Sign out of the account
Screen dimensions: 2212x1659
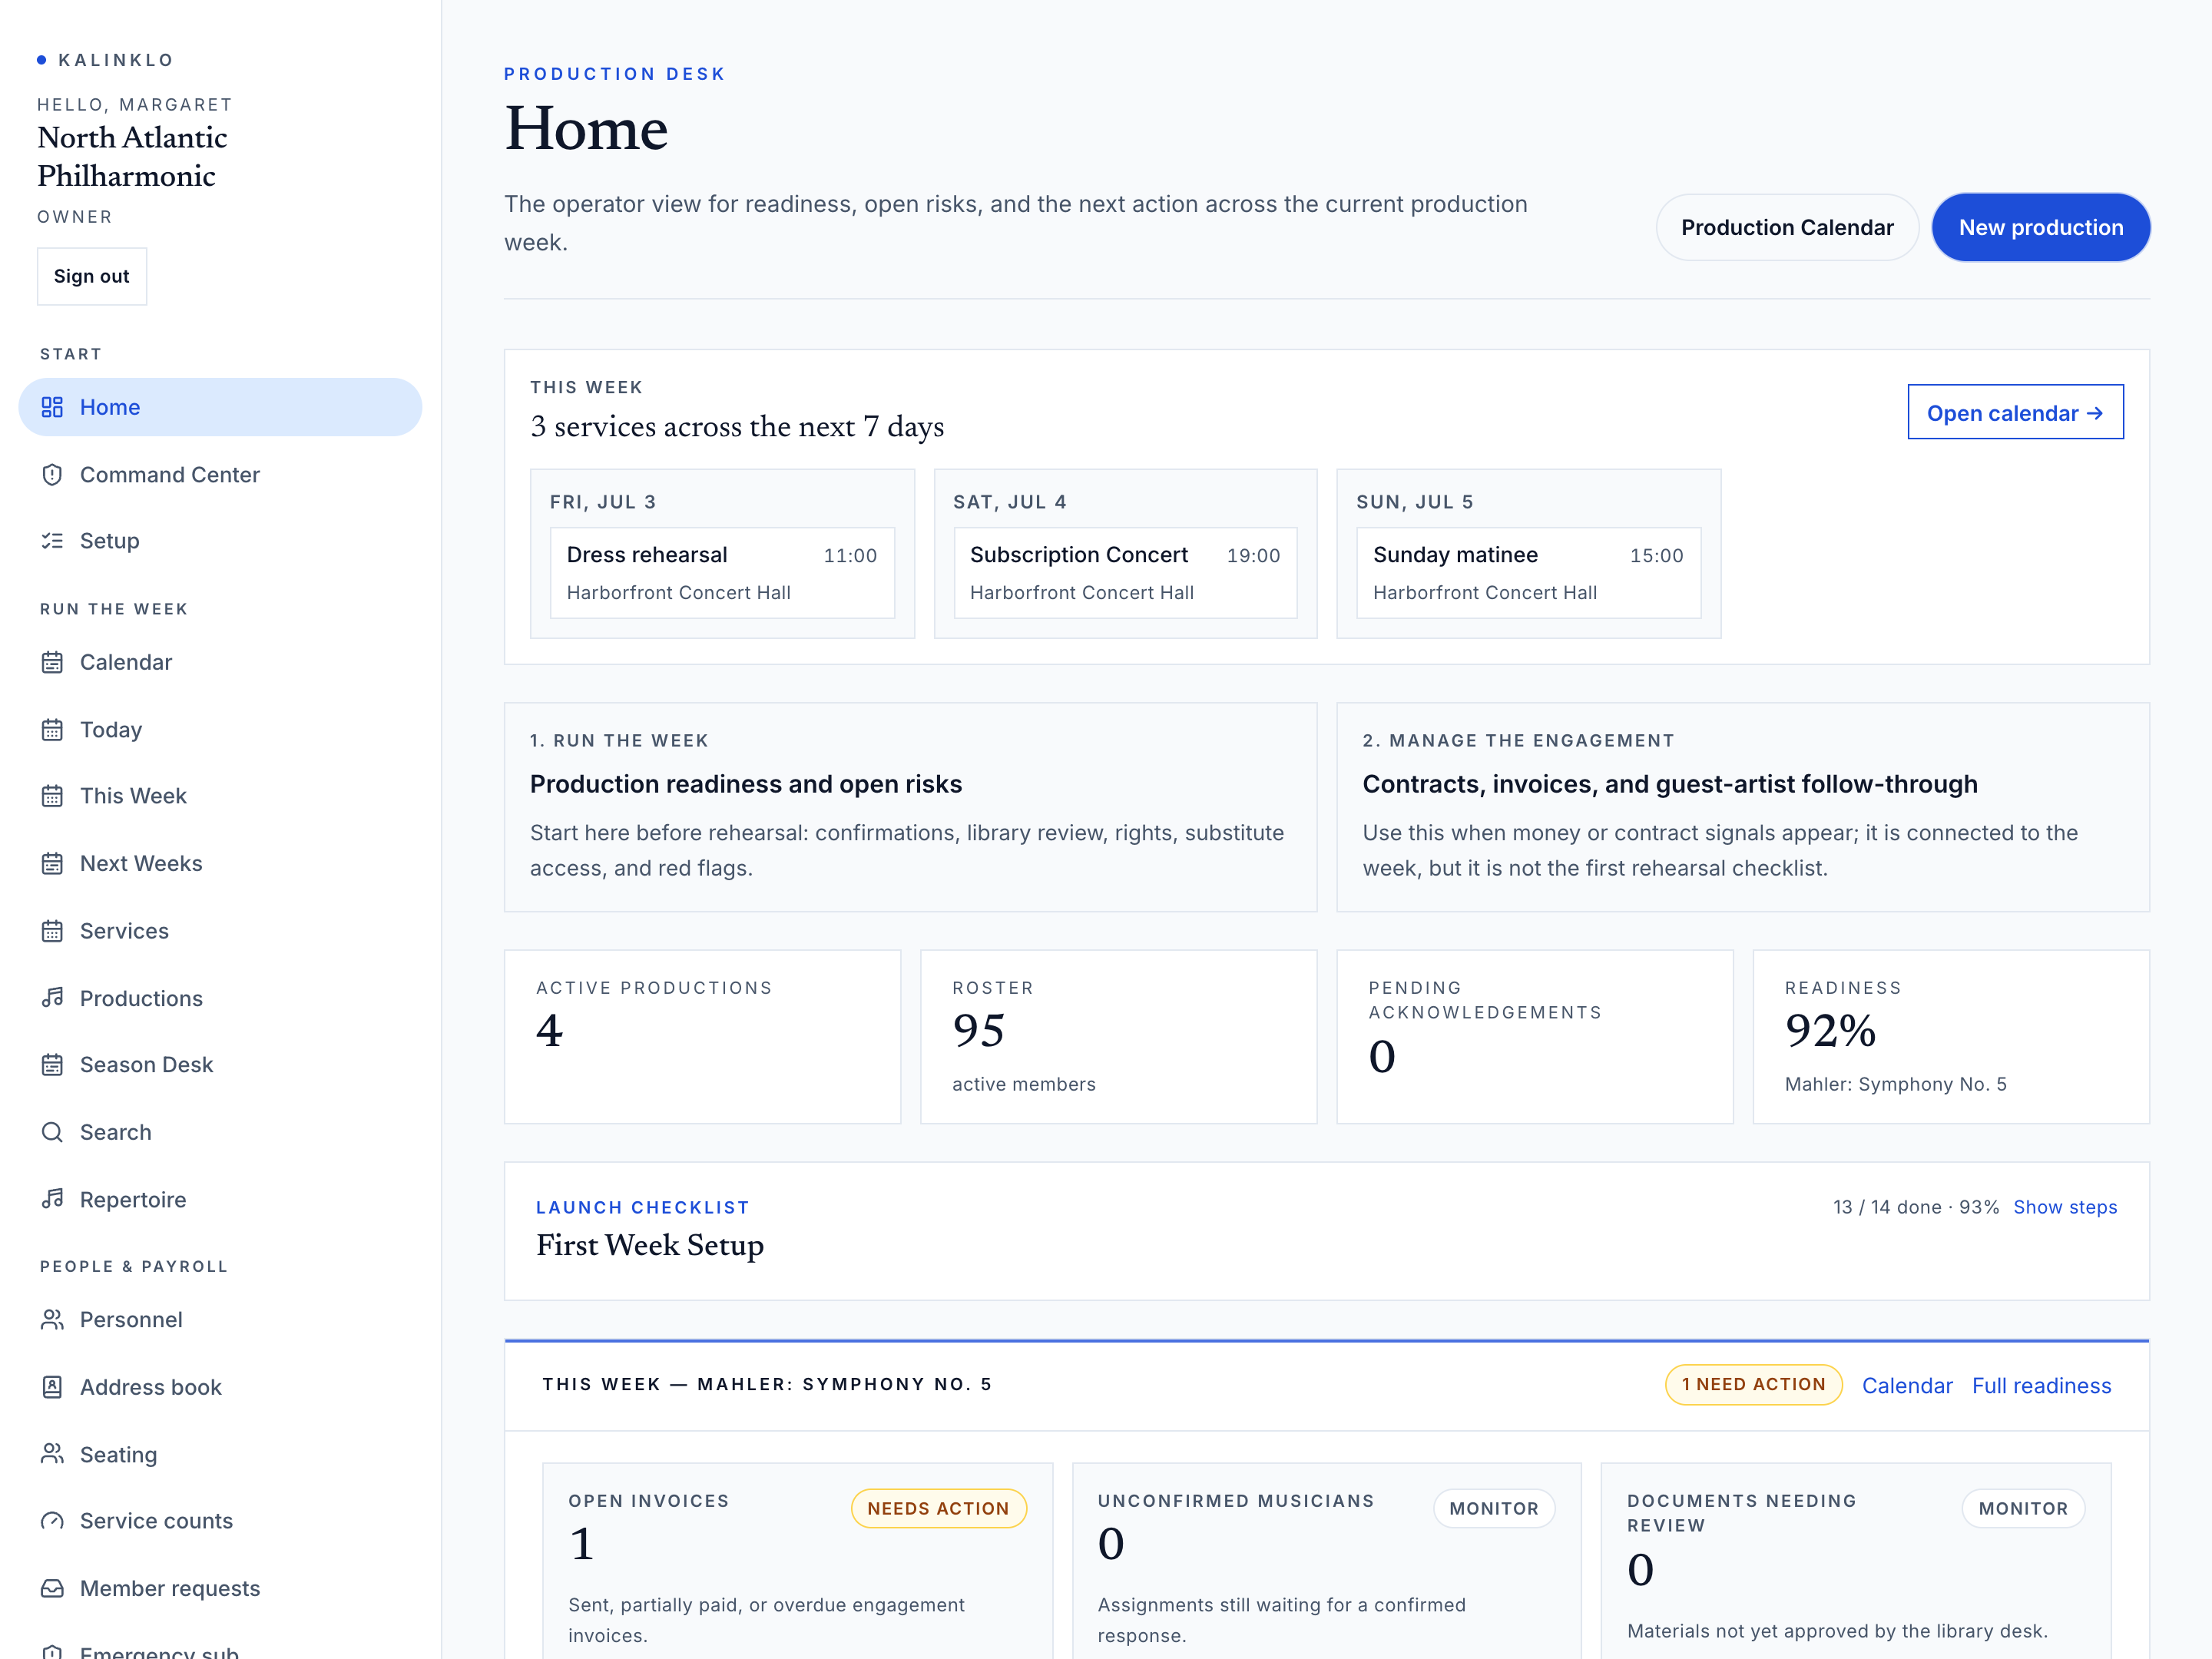[x=92, y=276]
